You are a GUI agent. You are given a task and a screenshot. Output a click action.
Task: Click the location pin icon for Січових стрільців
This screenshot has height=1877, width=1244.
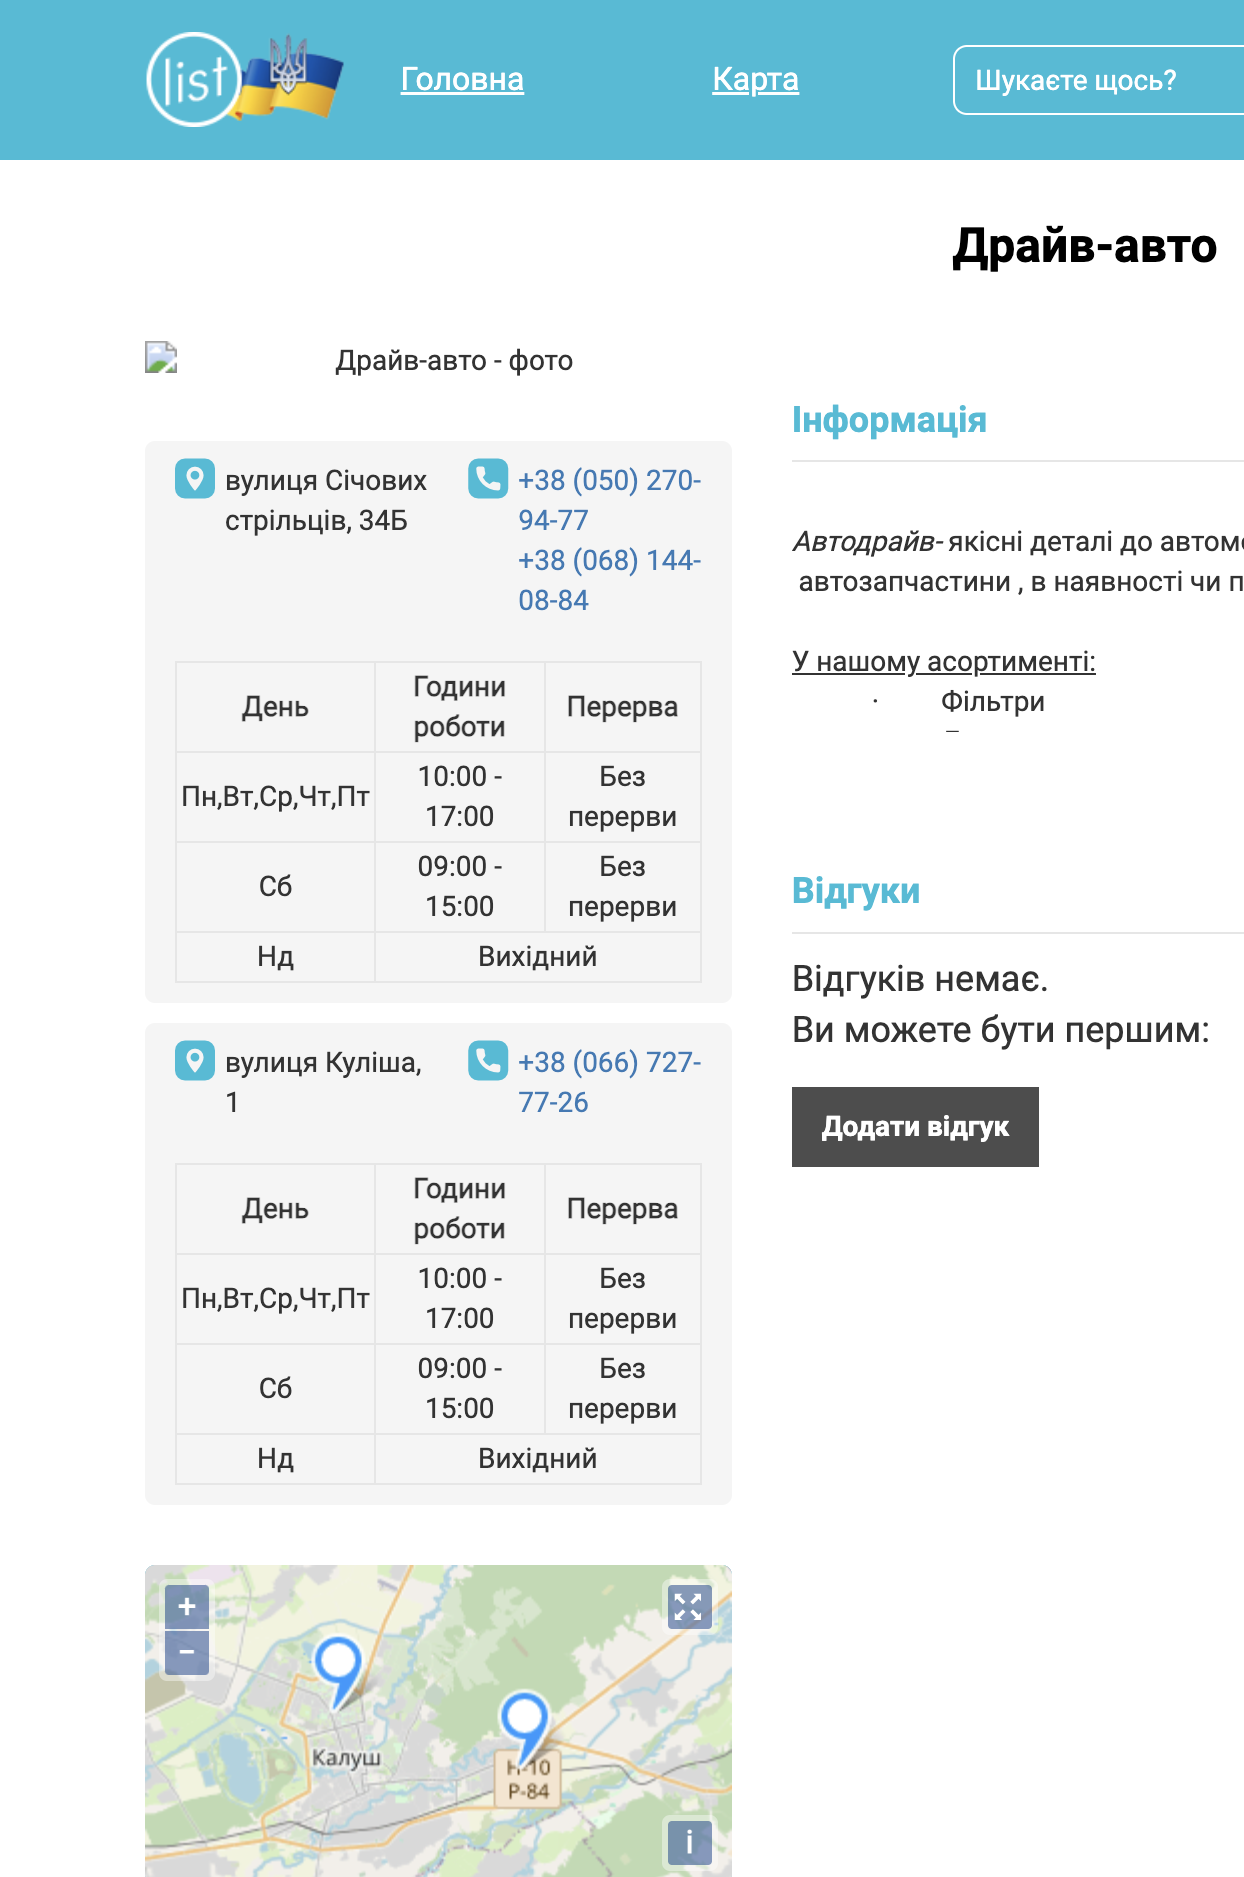pyautogui.click(x=195, y=478)
